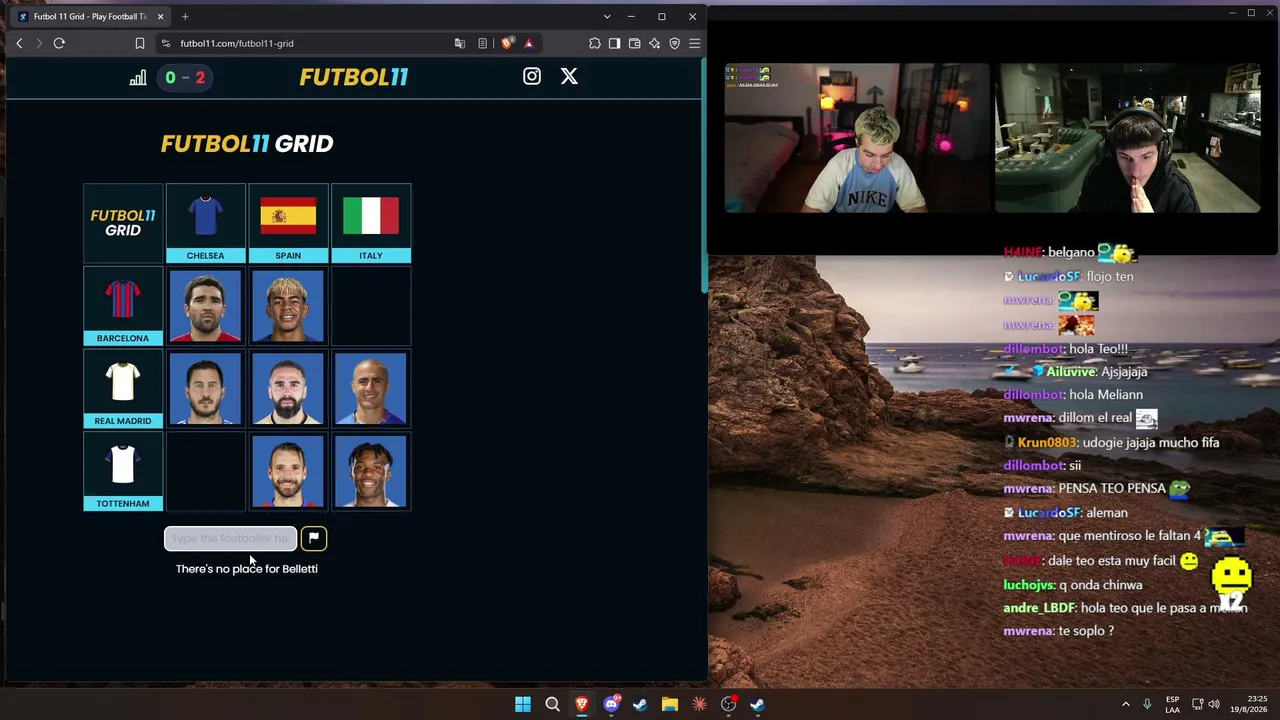This screenshot has height=720, width=1280.
Task: Show hidden system tray icons
Action: [x=1125, y=704]
